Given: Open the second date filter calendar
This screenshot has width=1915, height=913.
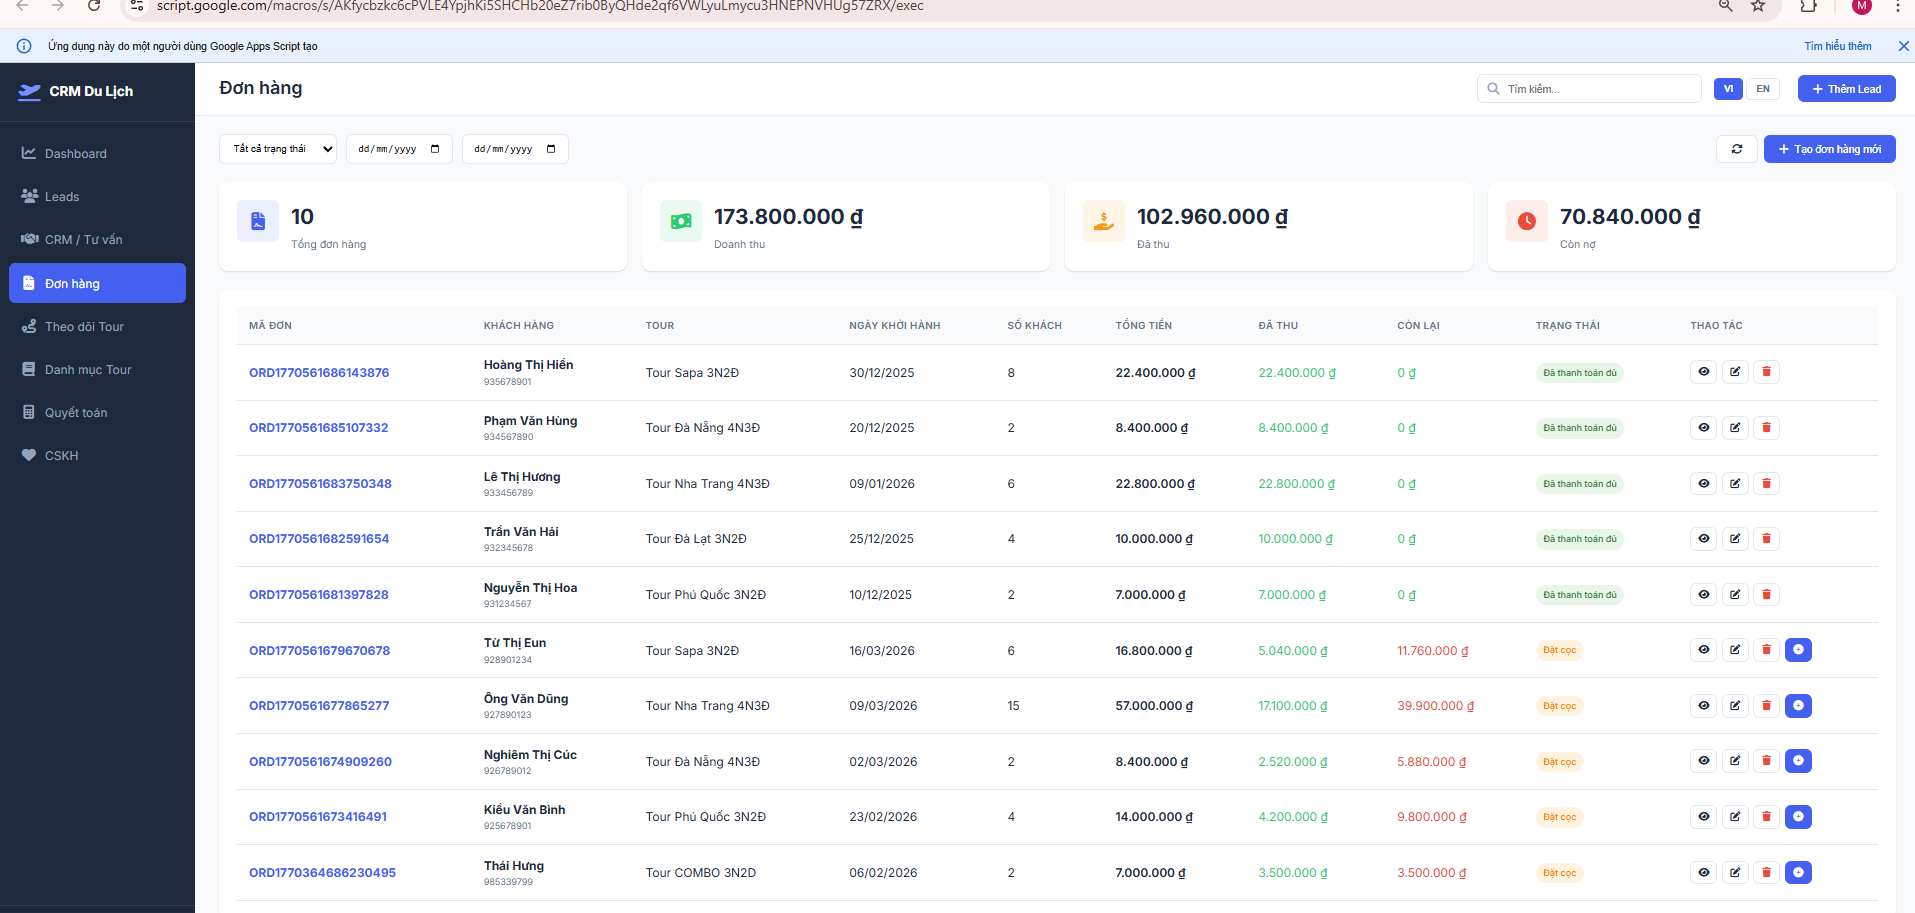Looking at the screenshot, I should (551, 149).
